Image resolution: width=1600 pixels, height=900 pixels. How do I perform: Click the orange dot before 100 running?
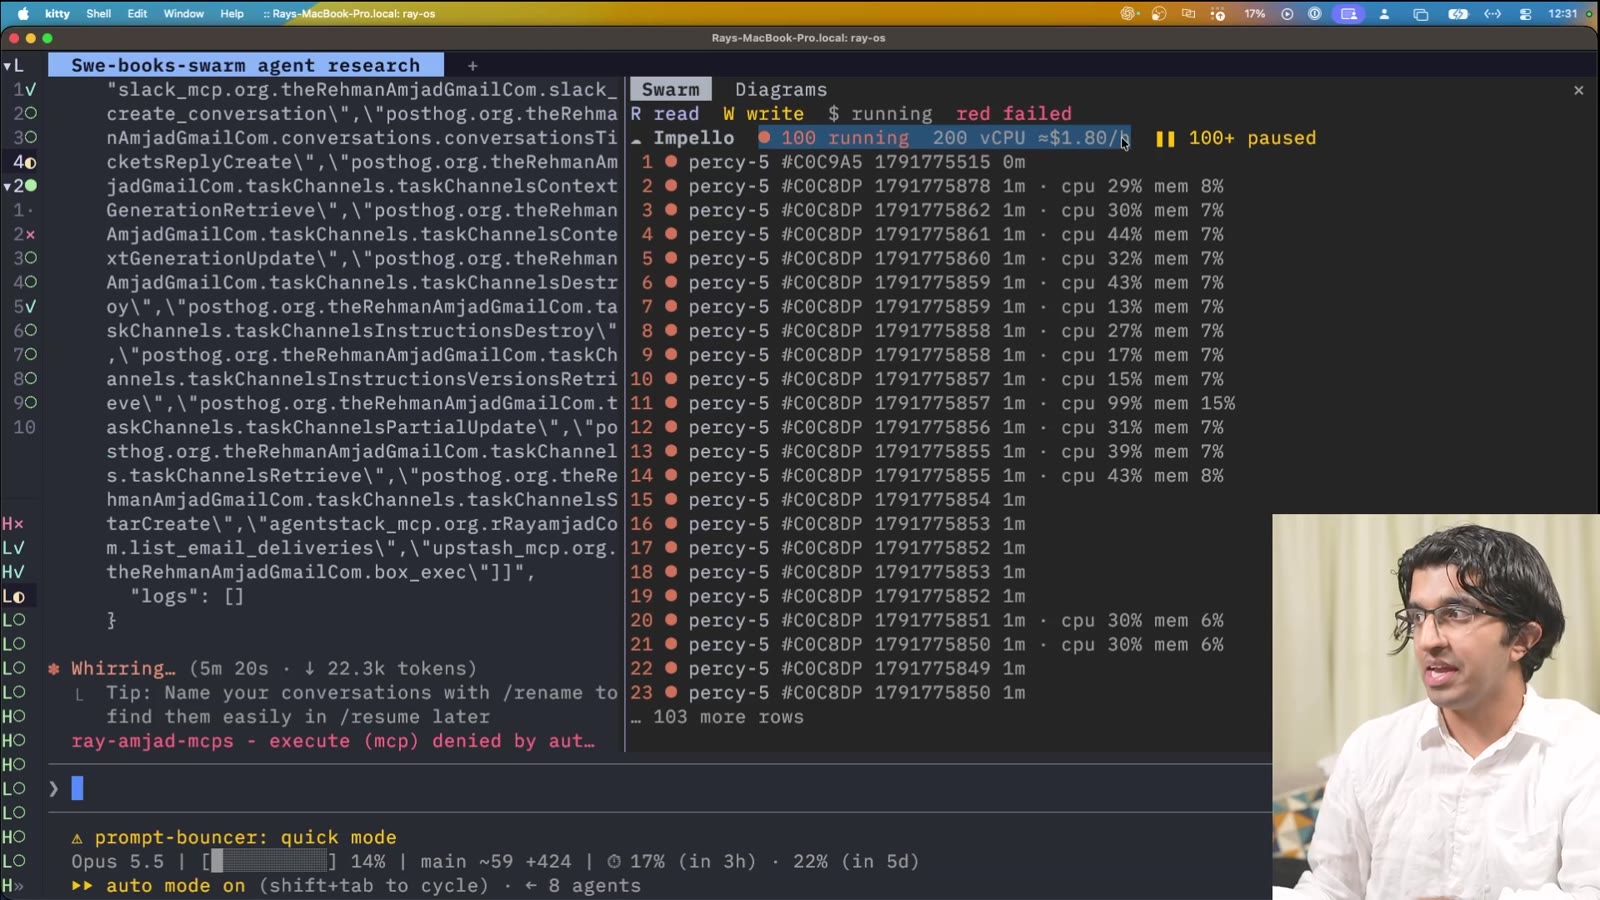pos(765,138)
